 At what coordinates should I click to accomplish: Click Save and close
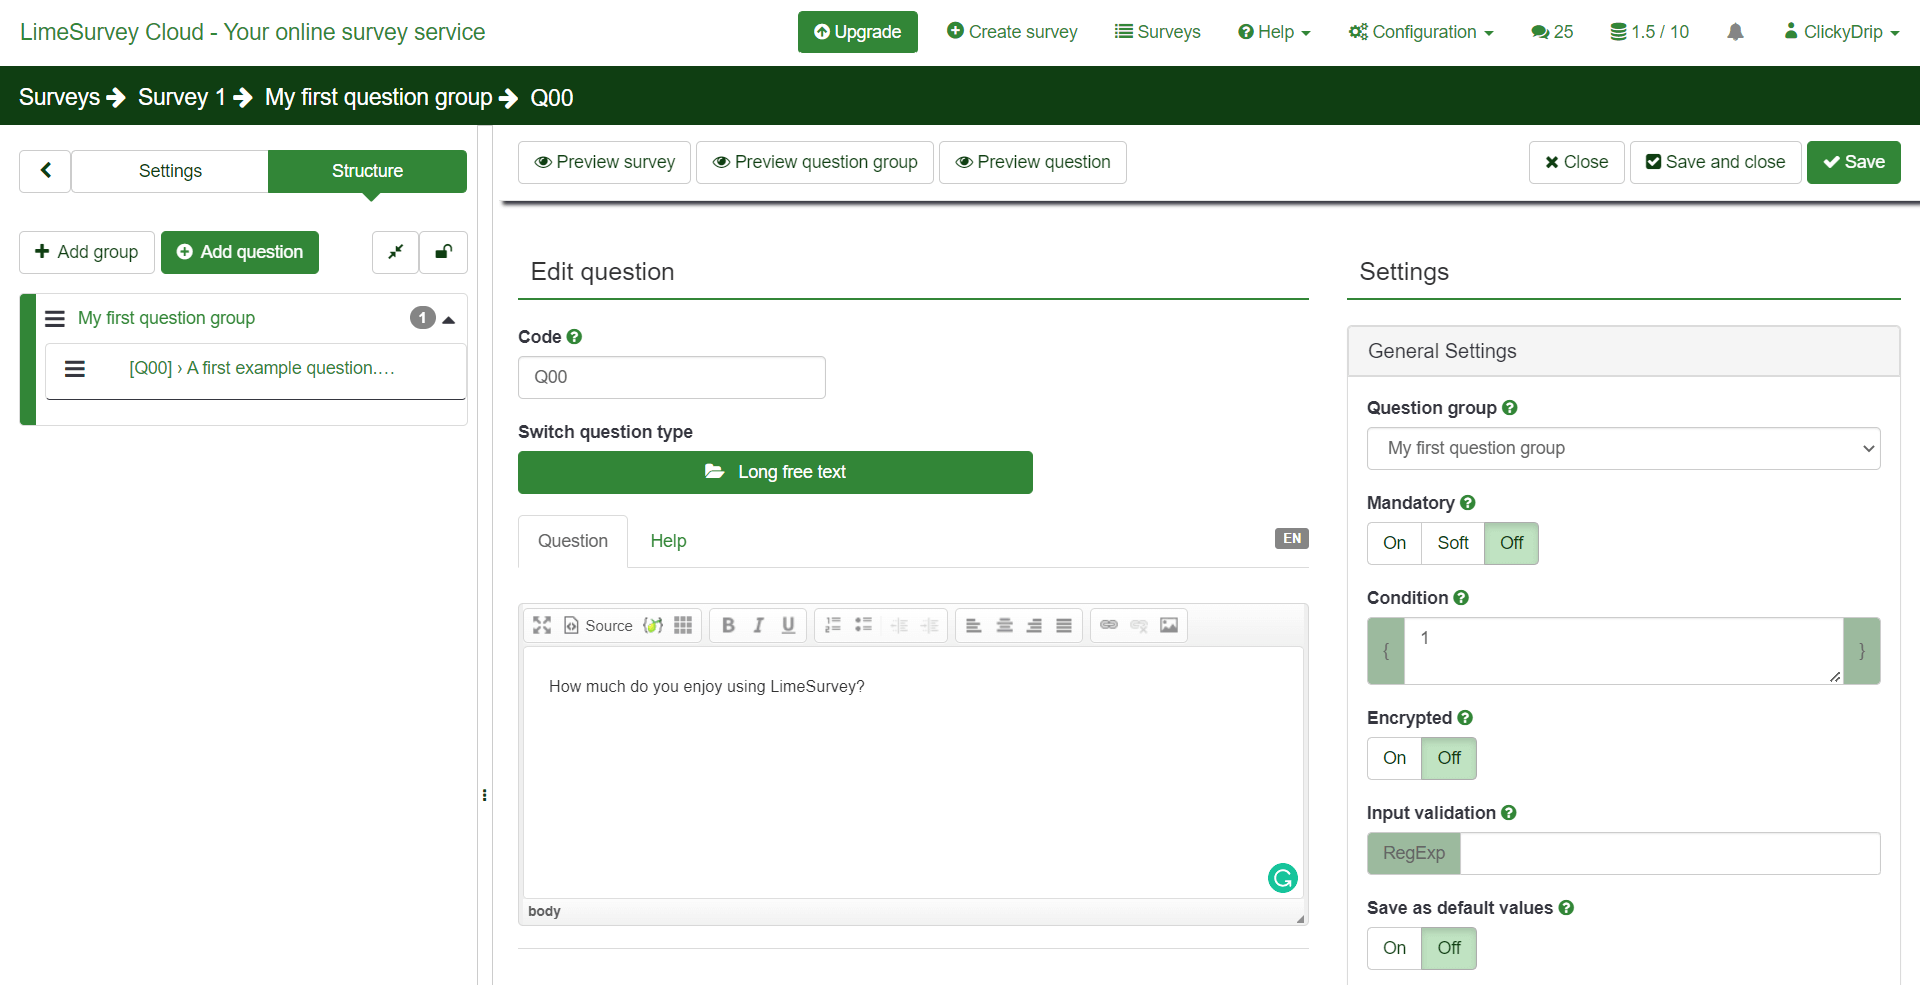point(1715,162)
